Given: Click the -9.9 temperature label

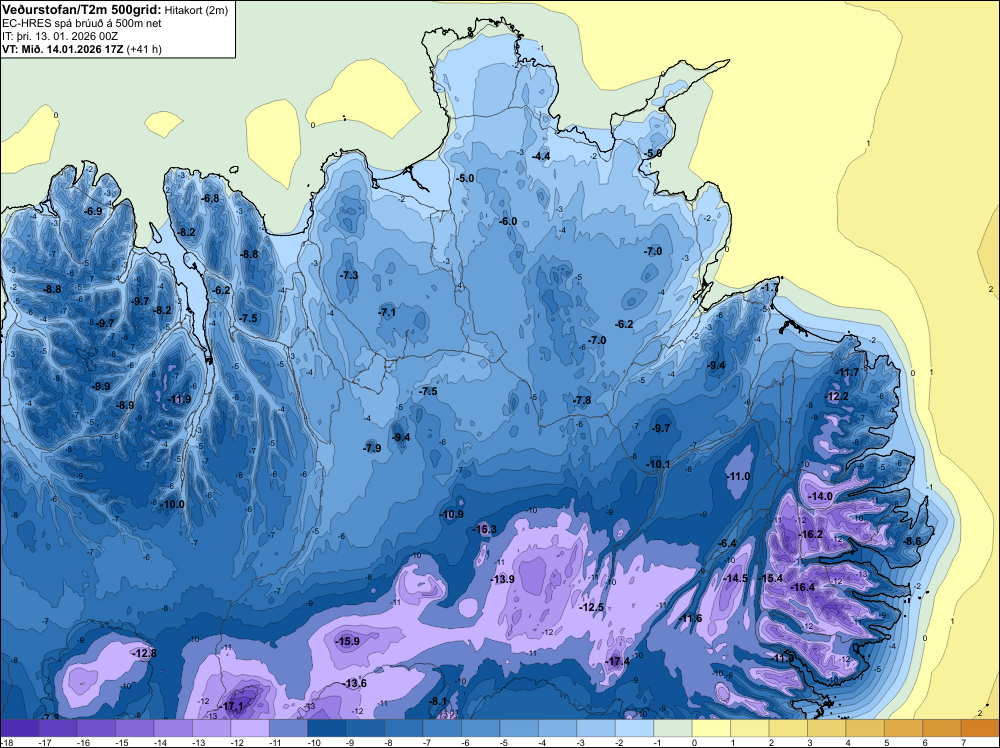Looking at the screenshot, I should click(x=101, y=386).
